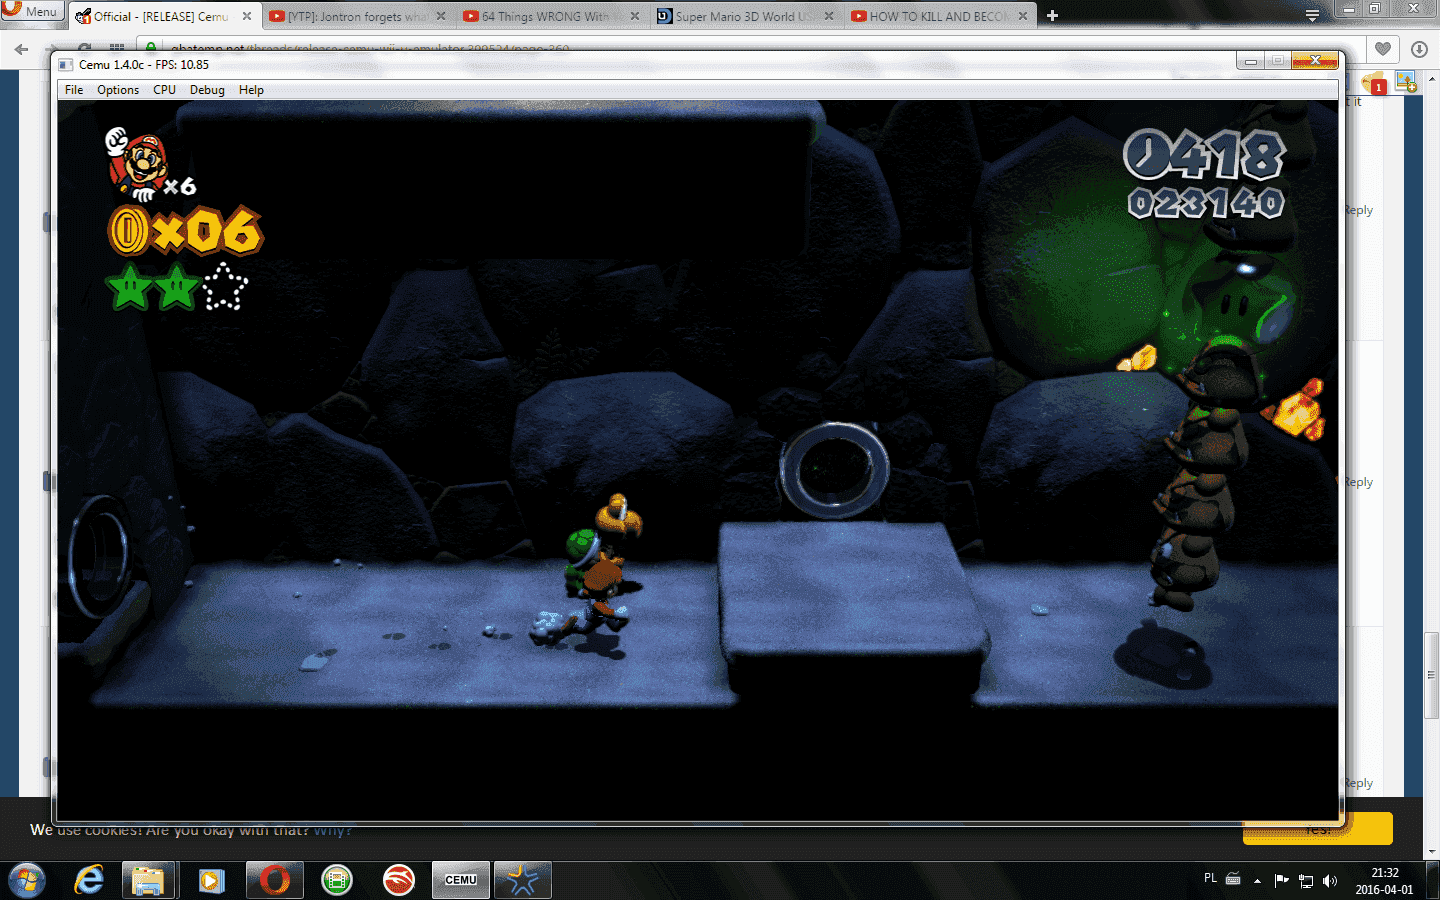Open the File menu in Cemu

coord(74,90)
